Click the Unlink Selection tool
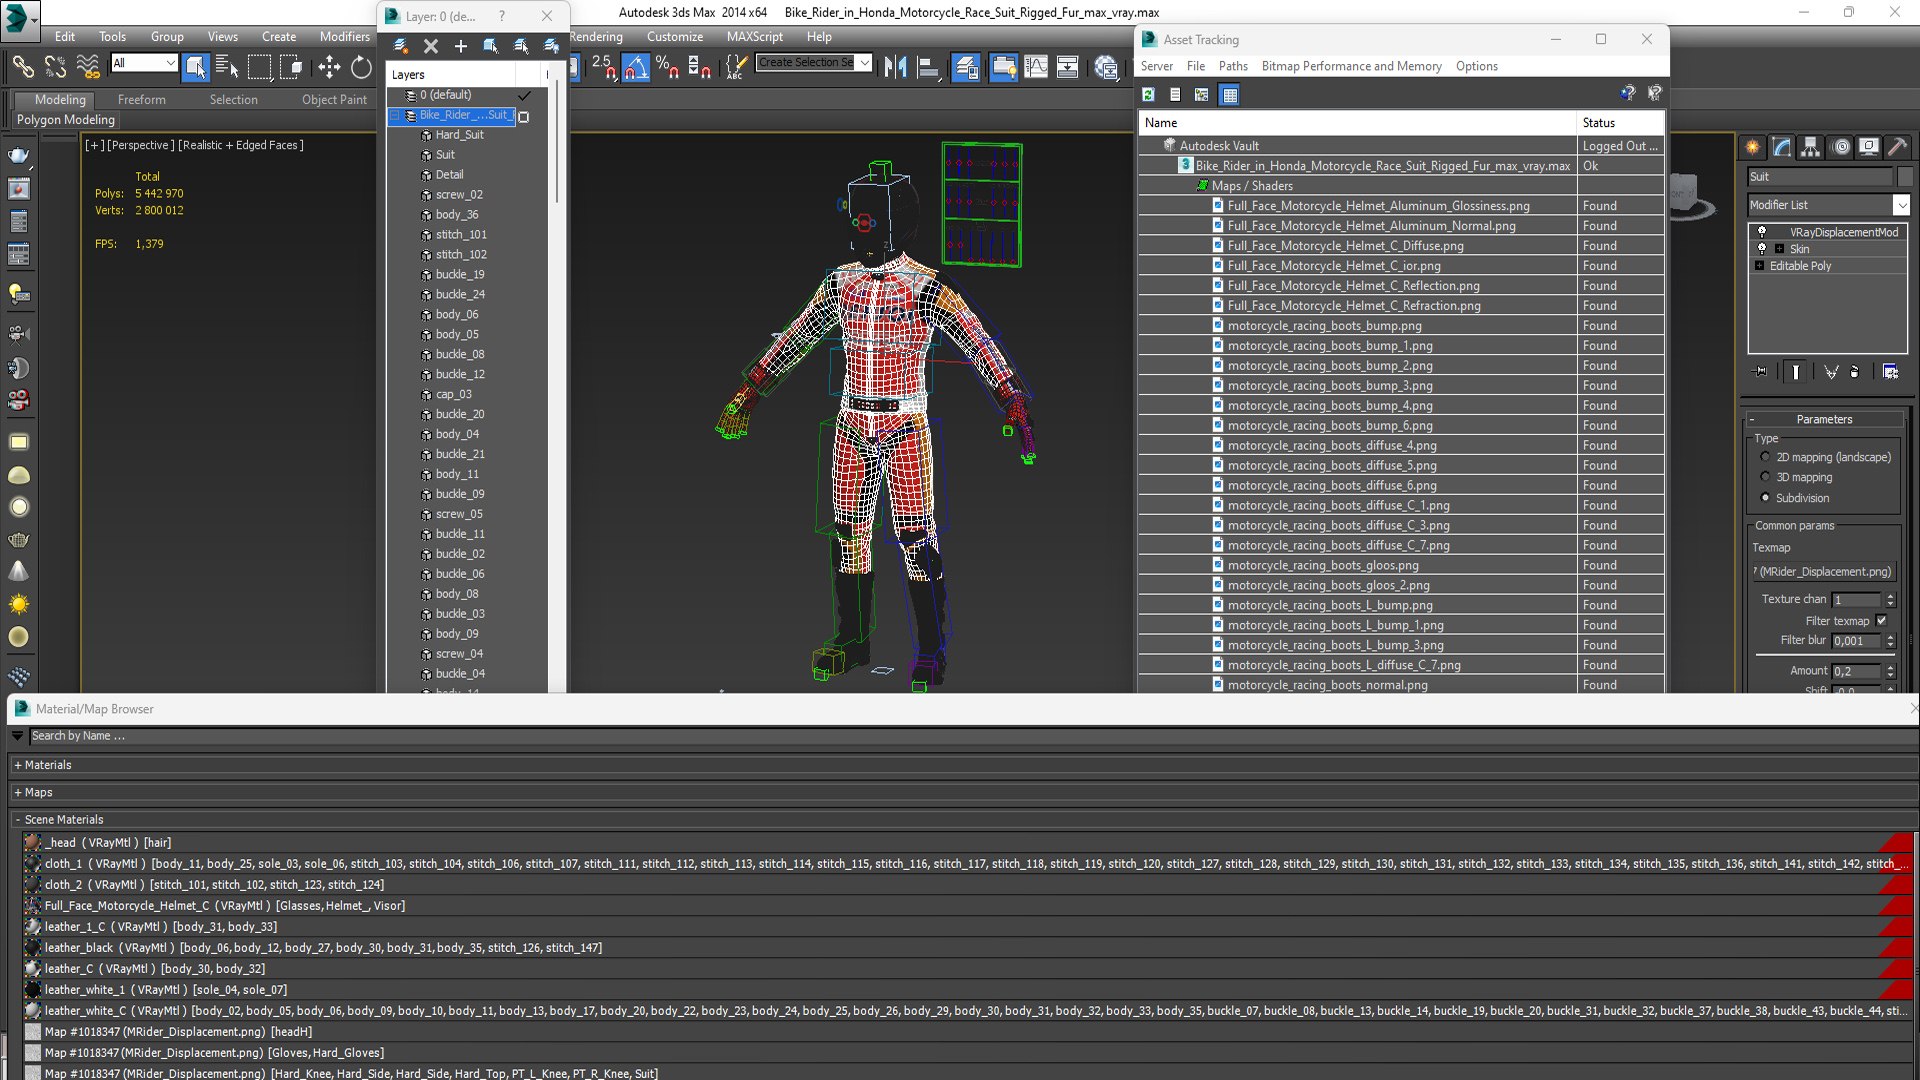1920x1080 pixels. [x=56, y=67]
